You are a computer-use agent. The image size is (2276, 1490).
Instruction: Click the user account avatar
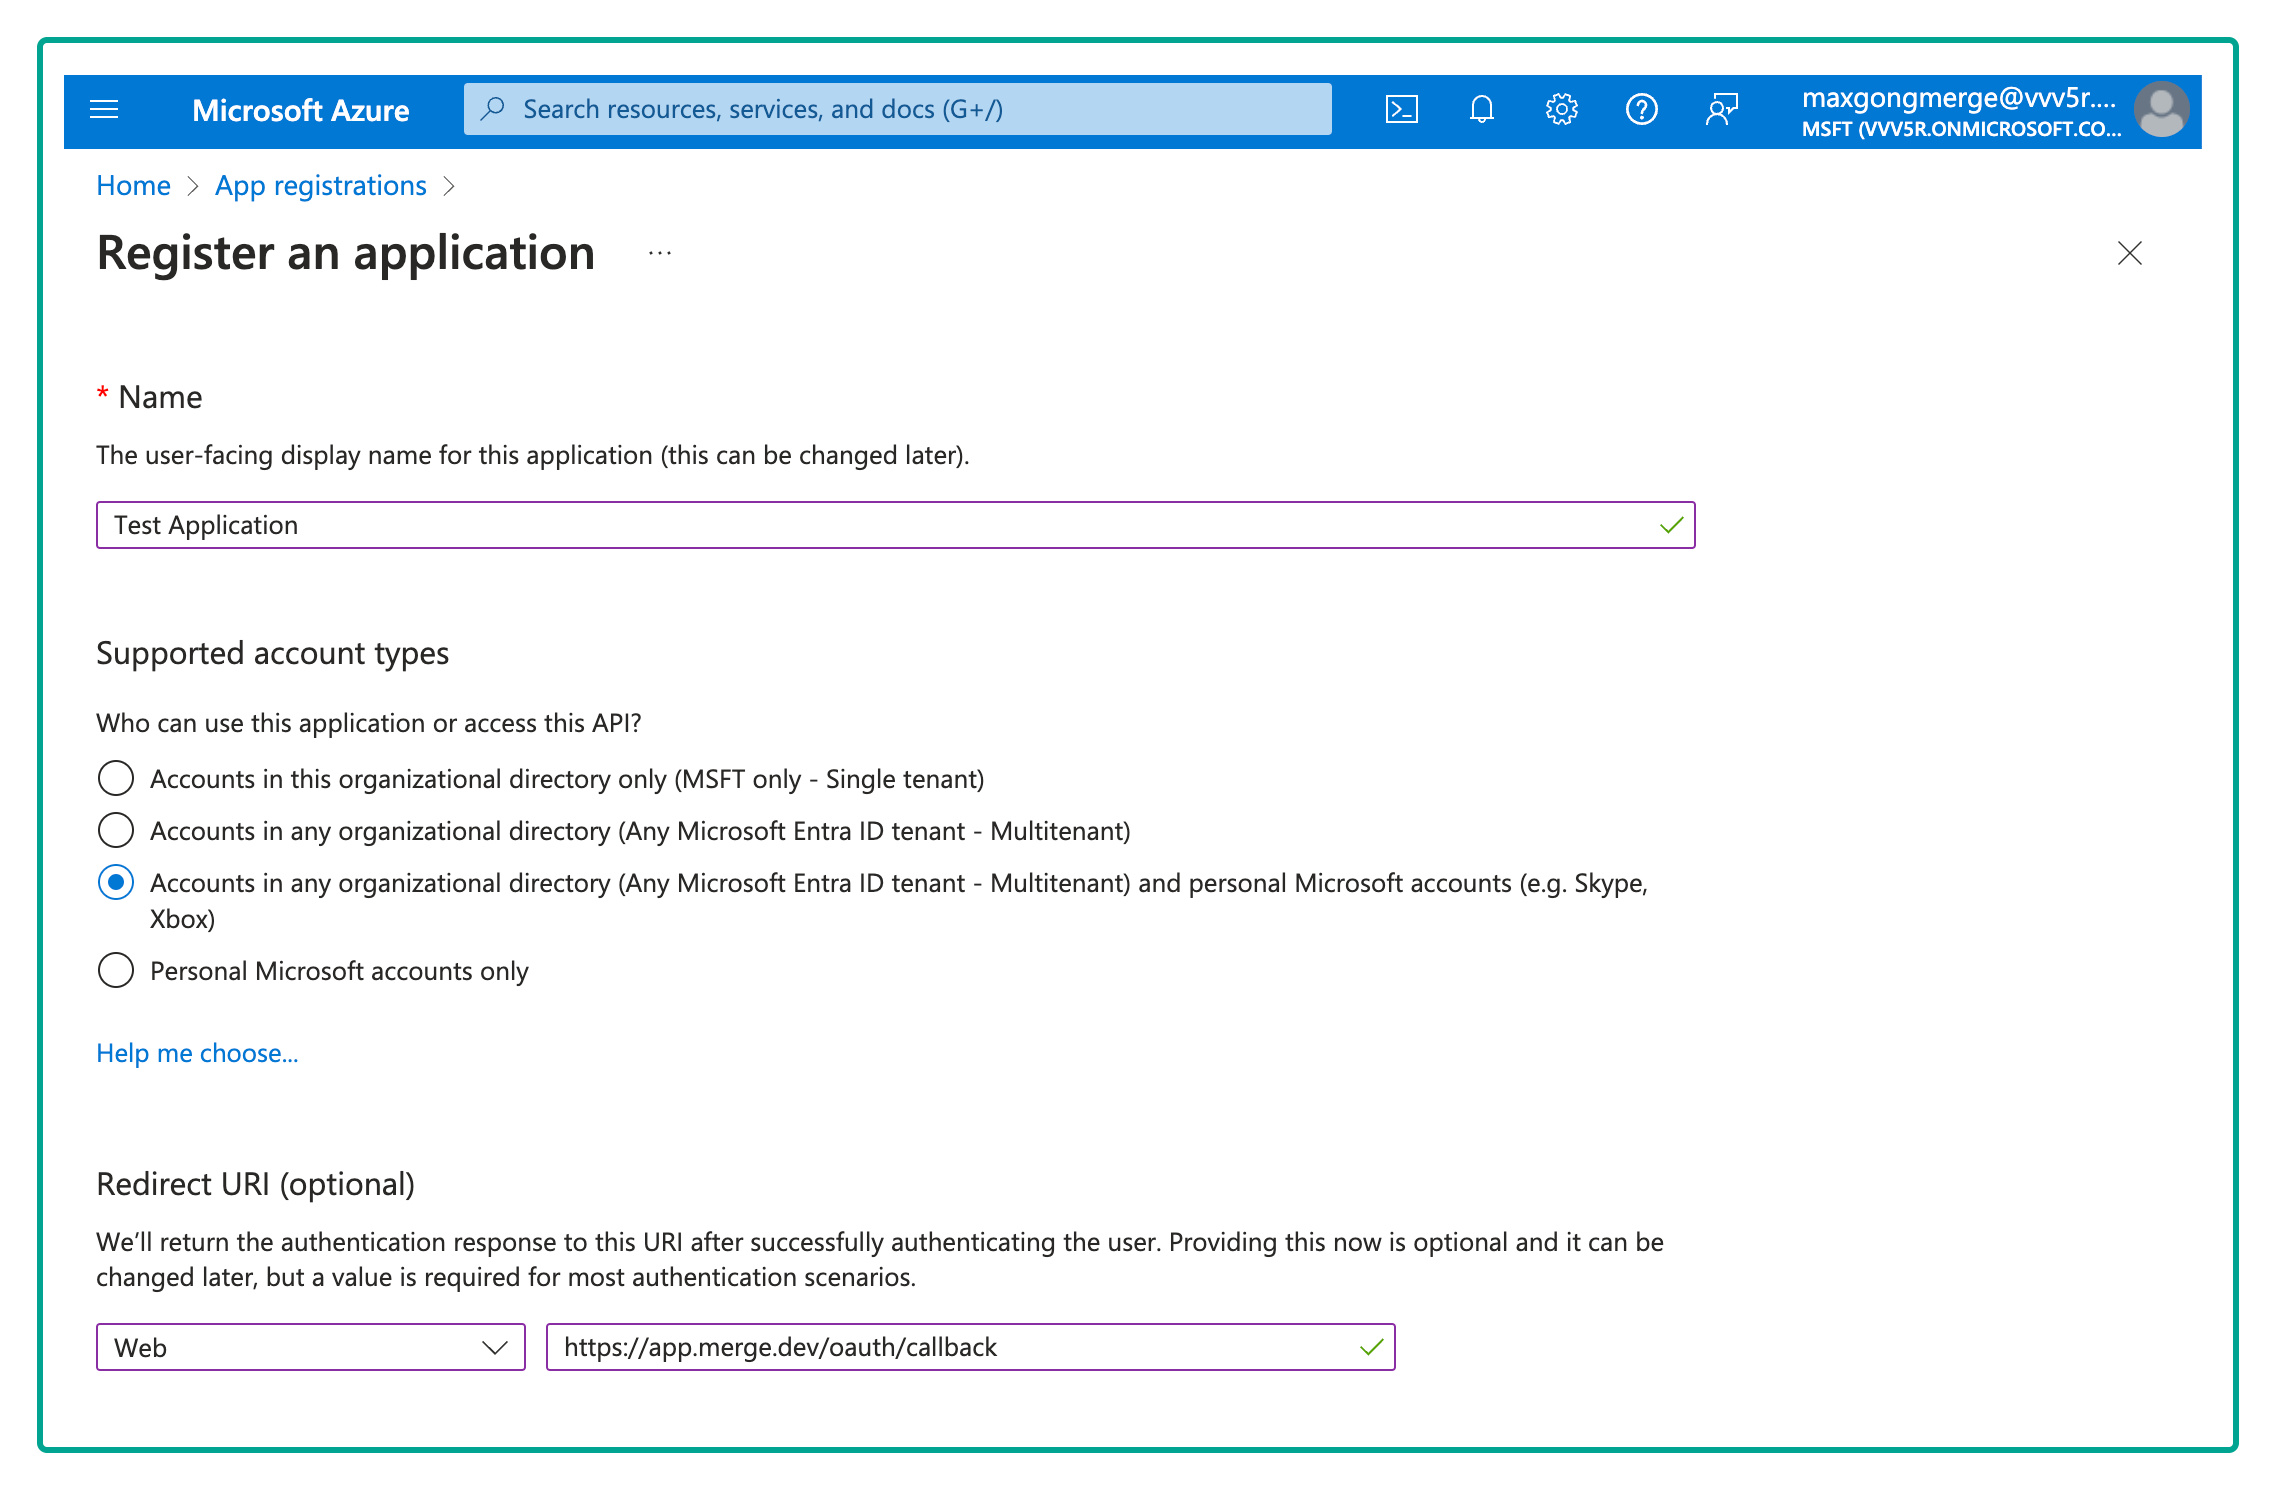pos(2162,109)
